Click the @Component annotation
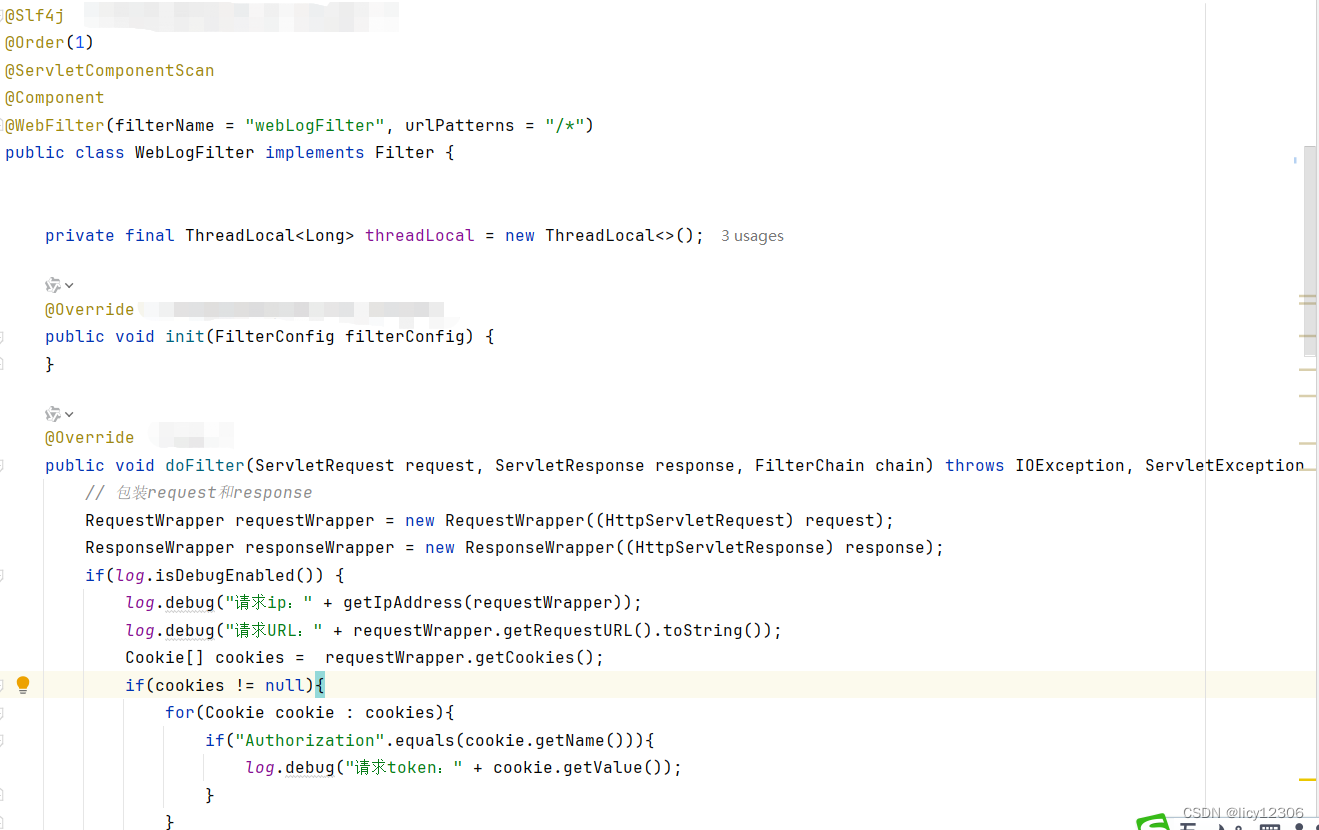Viewport: 1319px width, 830px height. (55, 98)
